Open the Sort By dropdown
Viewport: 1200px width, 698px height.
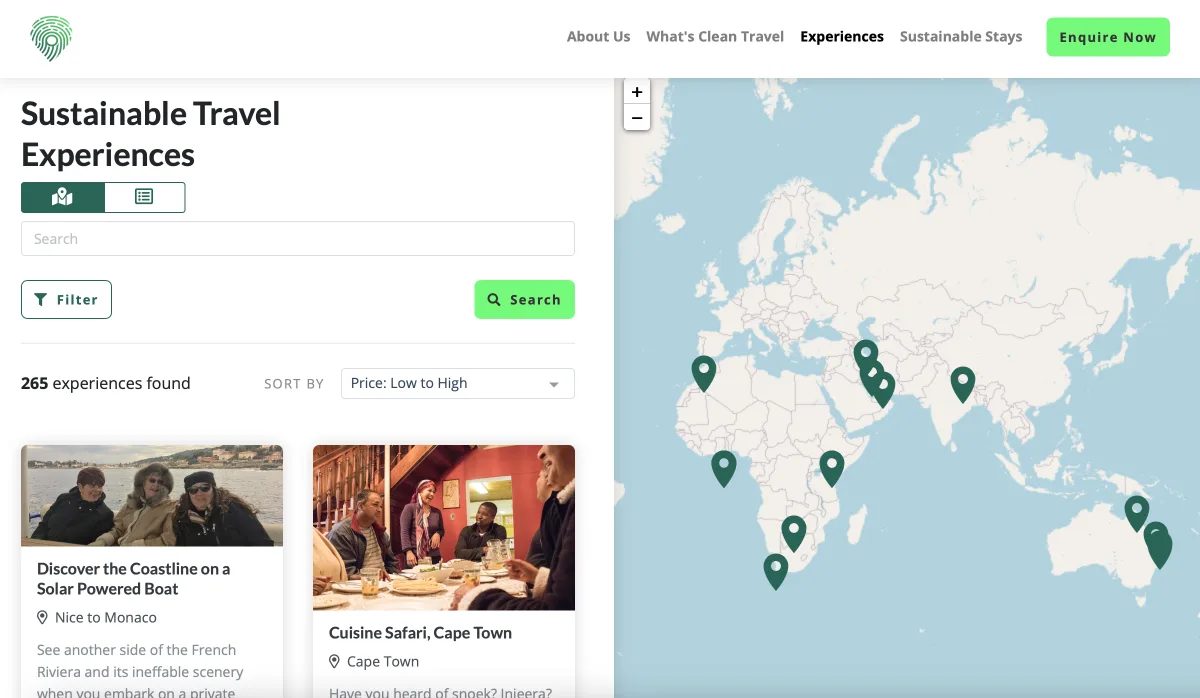457,383
